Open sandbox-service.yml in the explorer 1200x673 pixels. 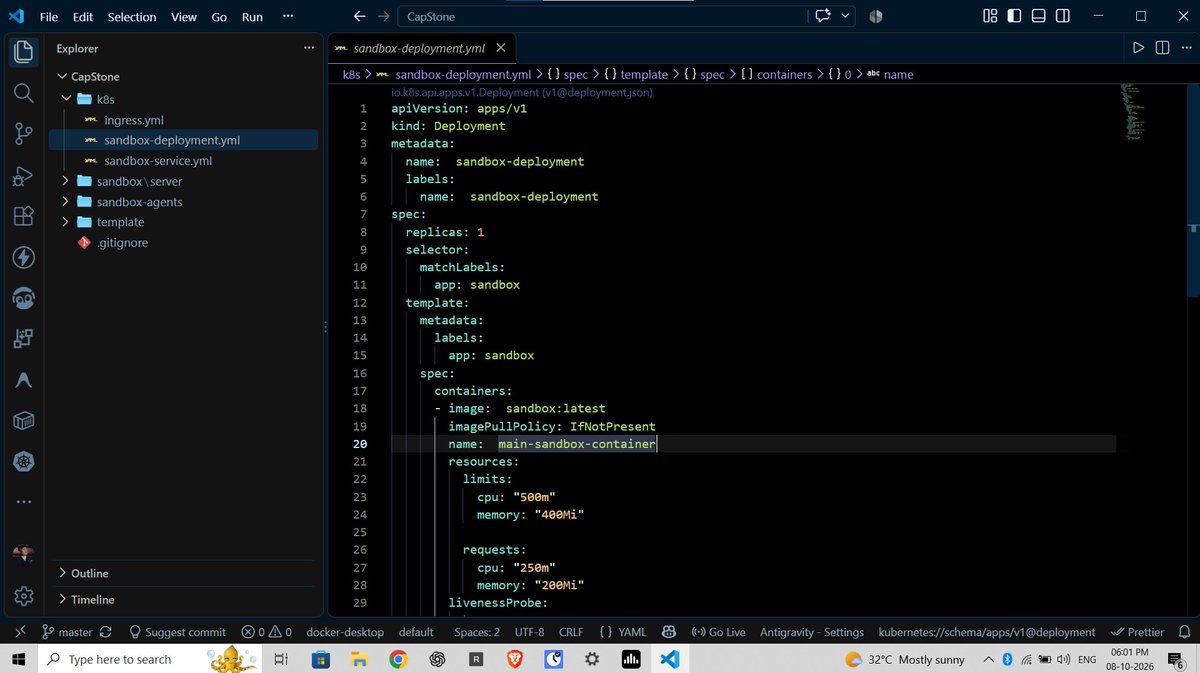[158, 161]
